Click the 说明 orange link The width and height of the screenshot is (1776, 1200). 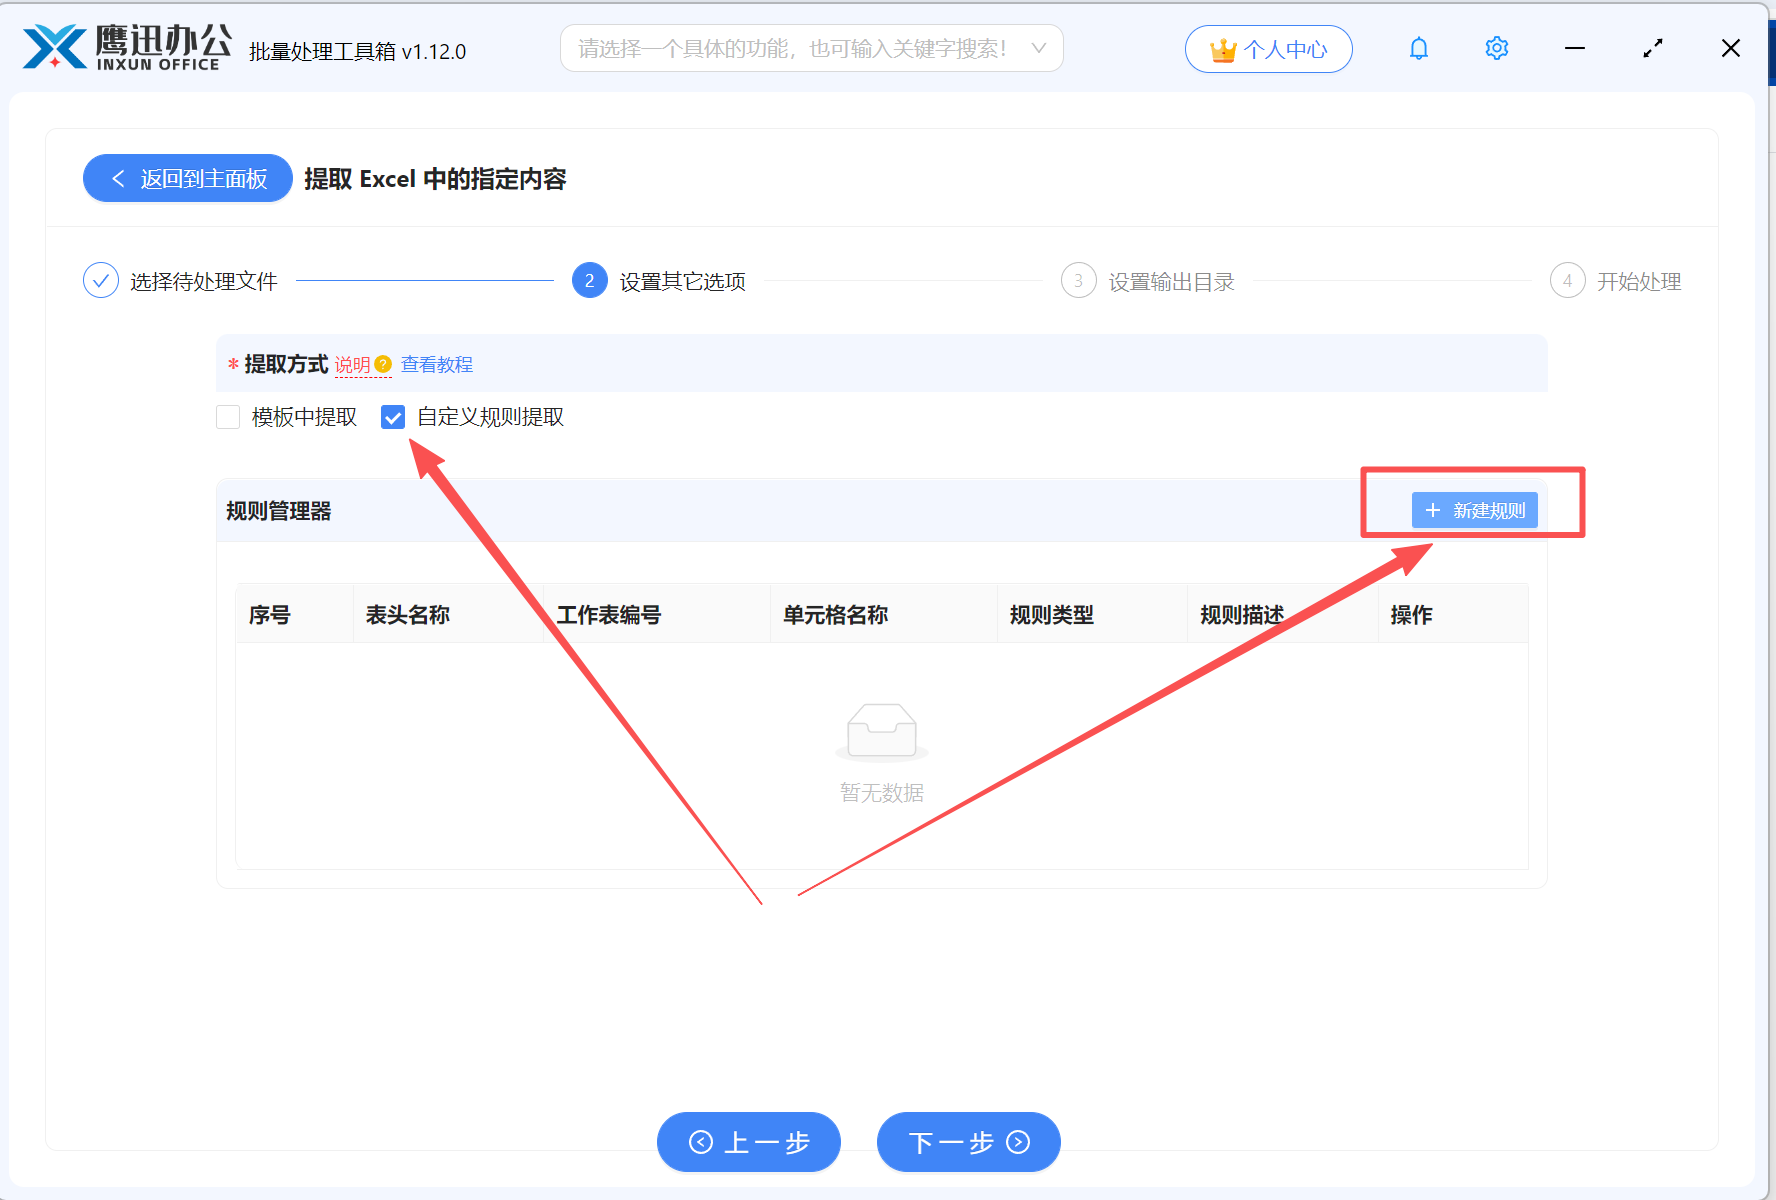(x=352, y=365)
